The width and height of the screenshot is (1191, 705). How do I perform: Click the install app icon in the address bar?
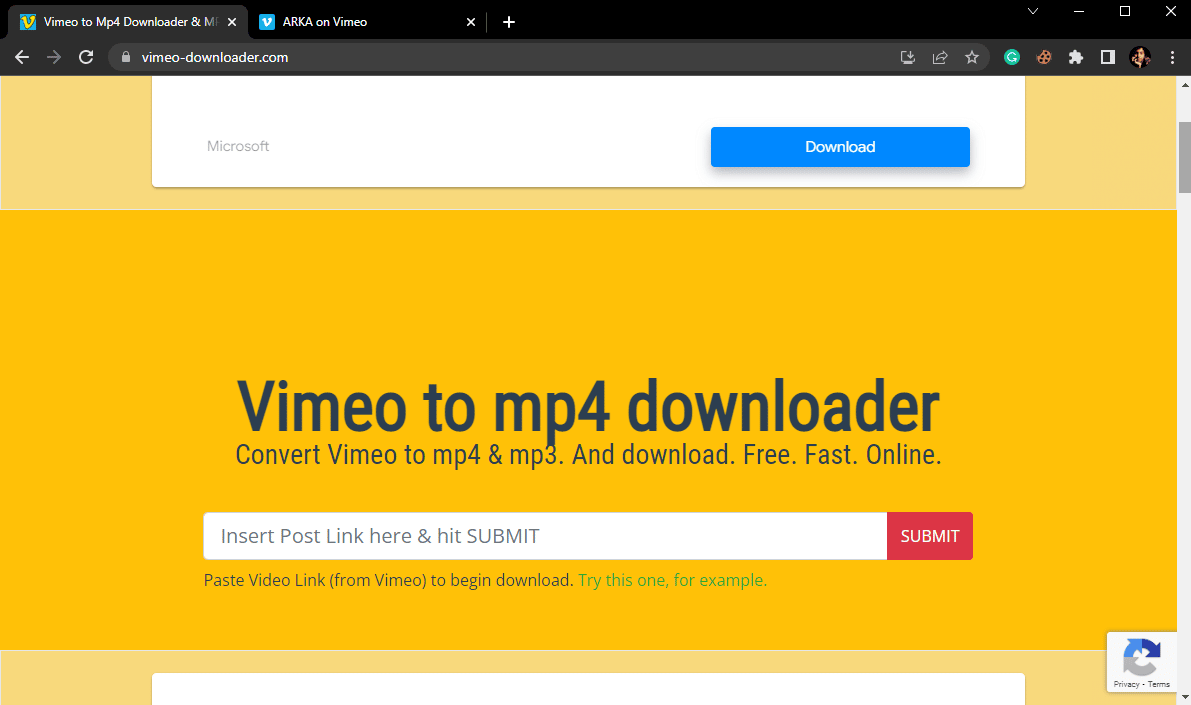pyautogui.click(x=908, y=57)
